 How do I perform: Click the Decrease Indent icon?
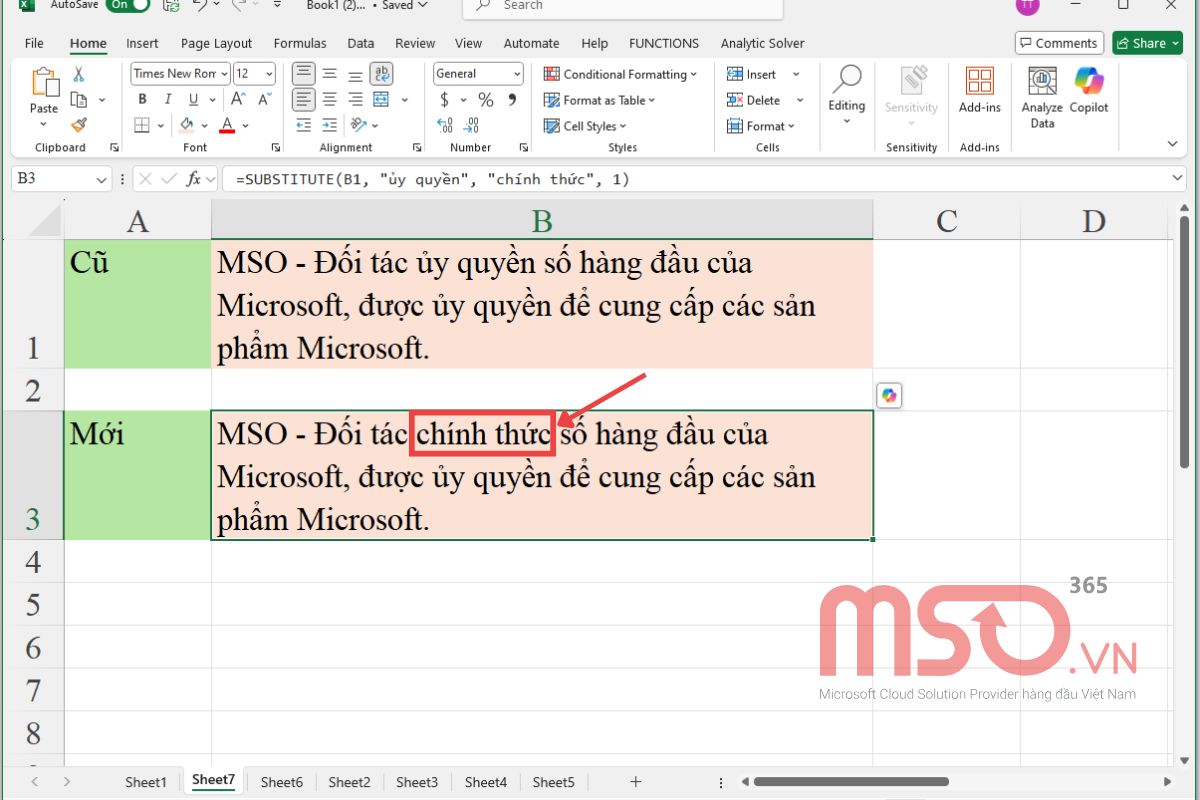[303, 126]
